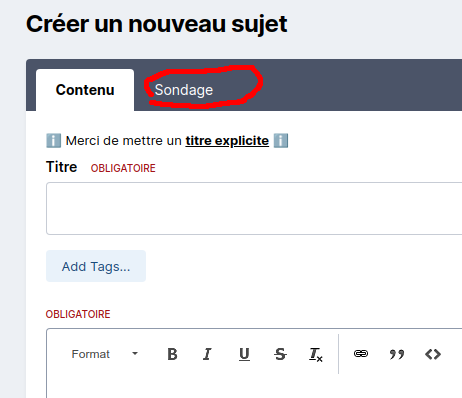Apply strikethrough formatting
Screen dimensions: 462x398
pos(280,354)
